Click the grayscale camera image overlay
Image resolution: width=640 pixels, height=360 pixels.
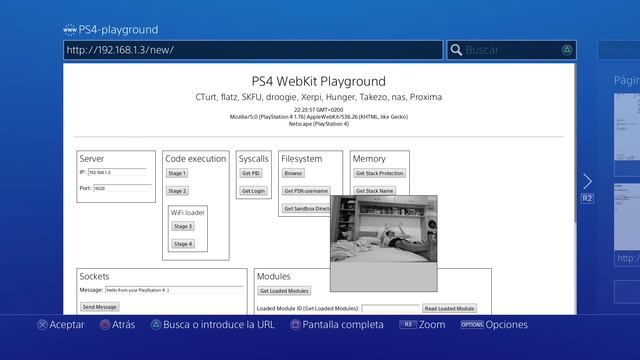[384, 243]
